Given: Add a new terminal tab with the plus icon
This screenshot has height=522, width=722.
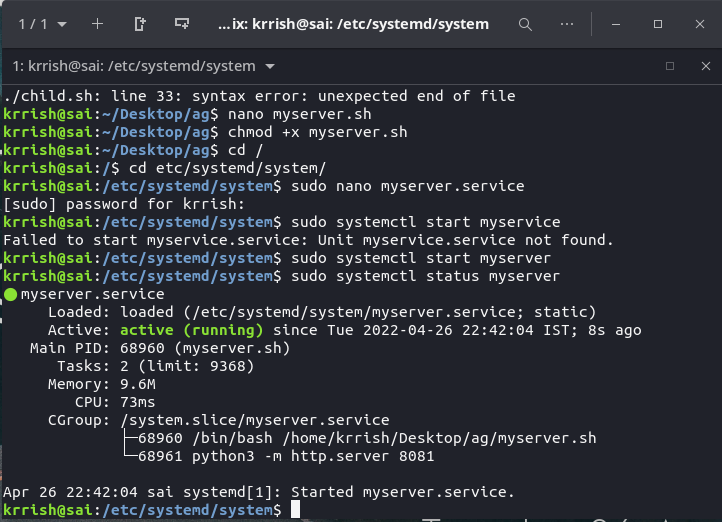Looking at the screenshot, I should 97,24.
